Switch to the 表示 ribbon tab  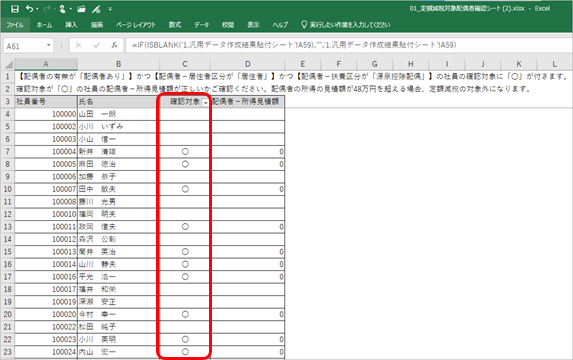tap(253, 25)
